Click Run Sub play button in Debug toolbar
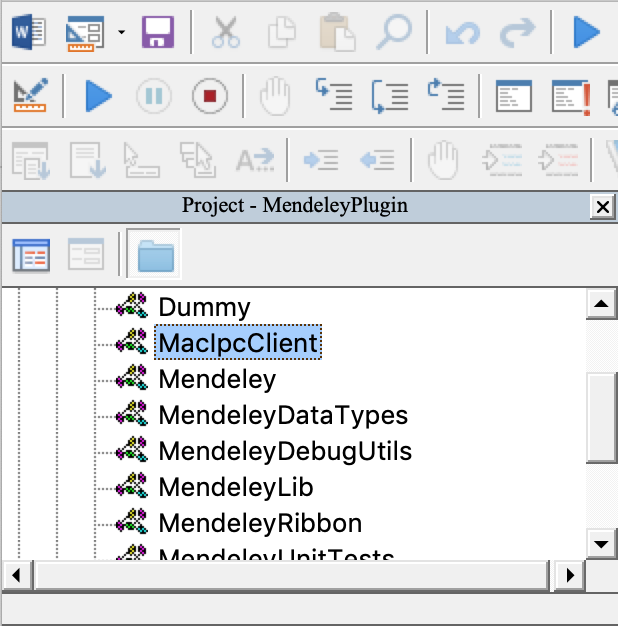The height and width of the screenshot is (626, 618). click(98, 96)
